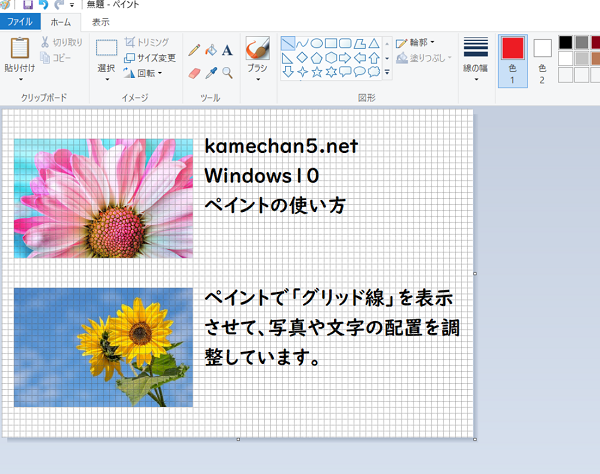Expand the 選択 options dropdown arrow
Viewport: 600px width, 474px height.
[107, 79]
